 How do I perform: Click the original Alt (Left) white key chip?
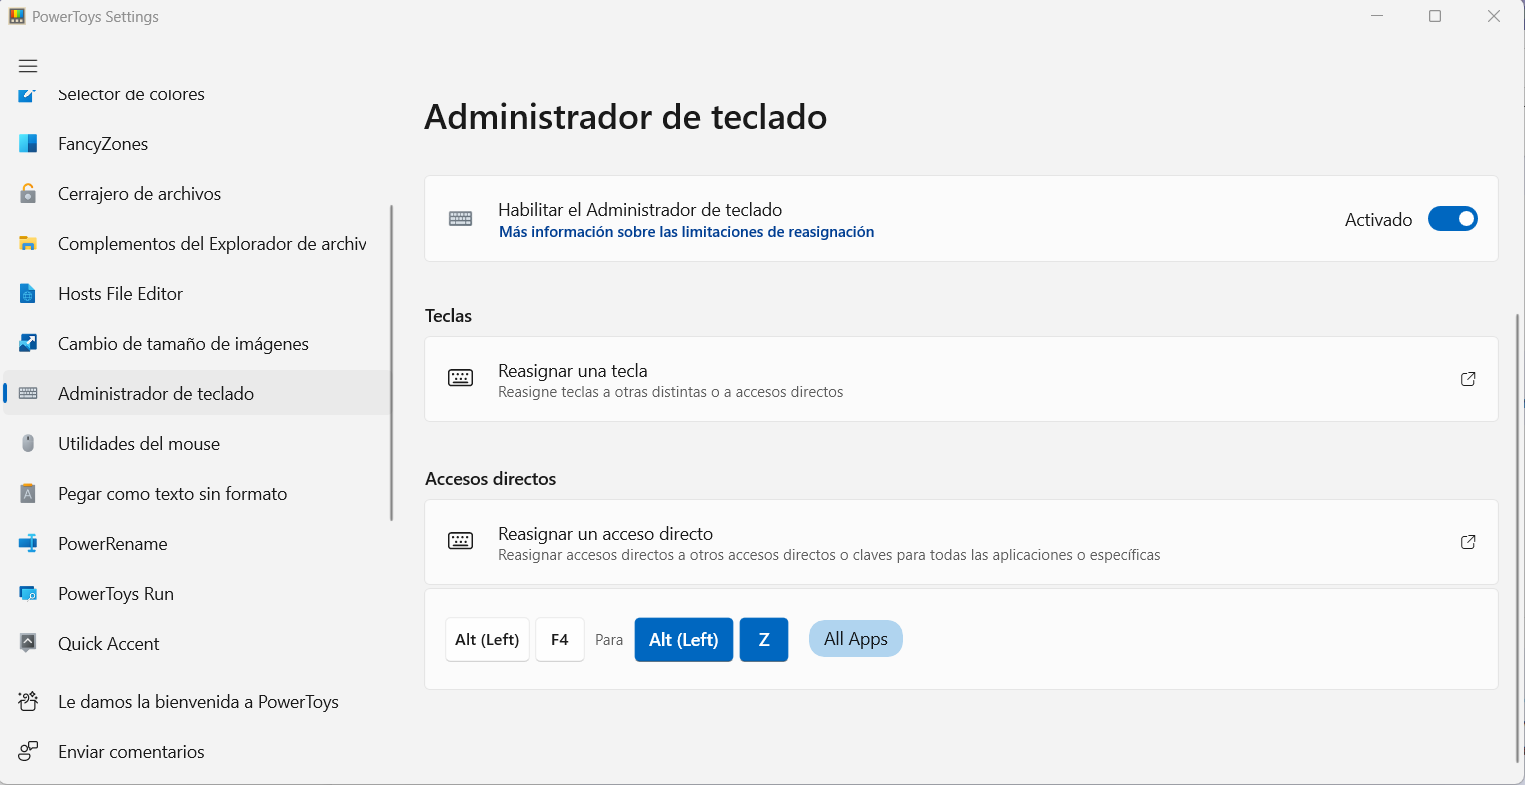[x=487, y=640]
